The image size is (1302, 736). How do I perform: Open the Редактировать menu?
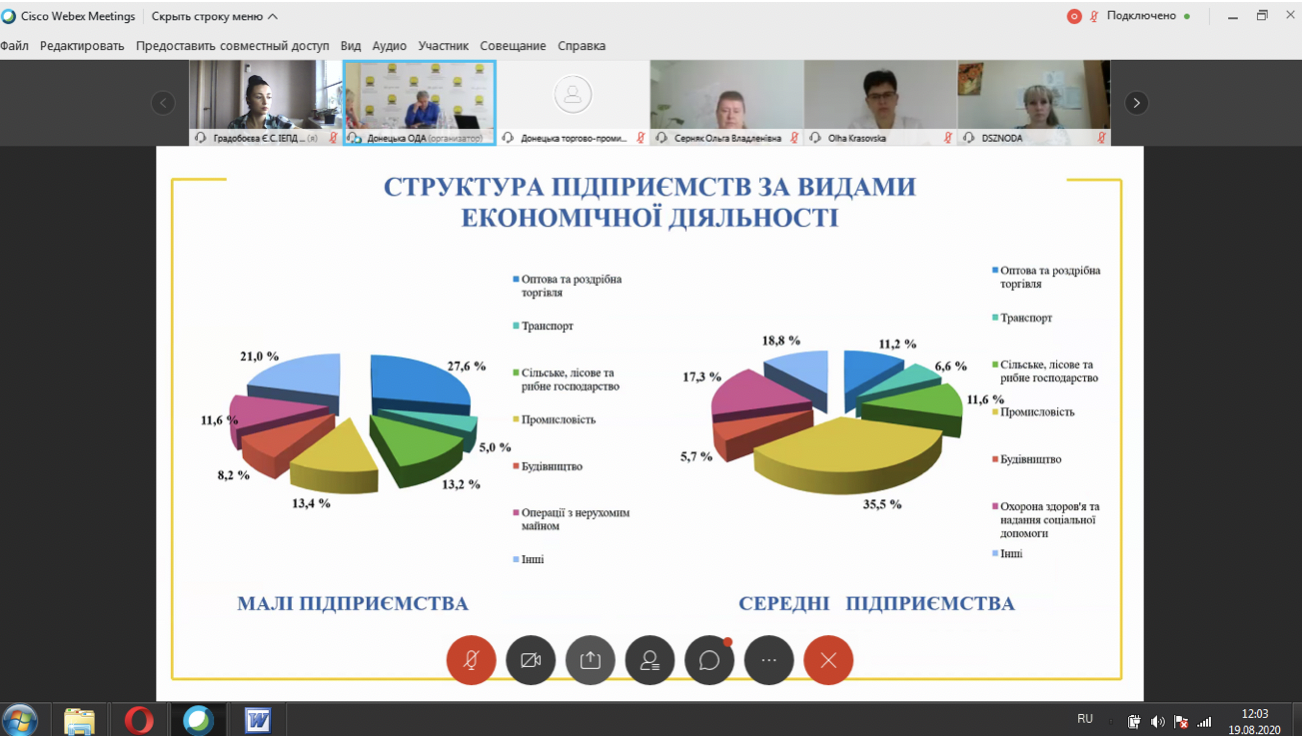pyautogui.click(x=82, y=46)
